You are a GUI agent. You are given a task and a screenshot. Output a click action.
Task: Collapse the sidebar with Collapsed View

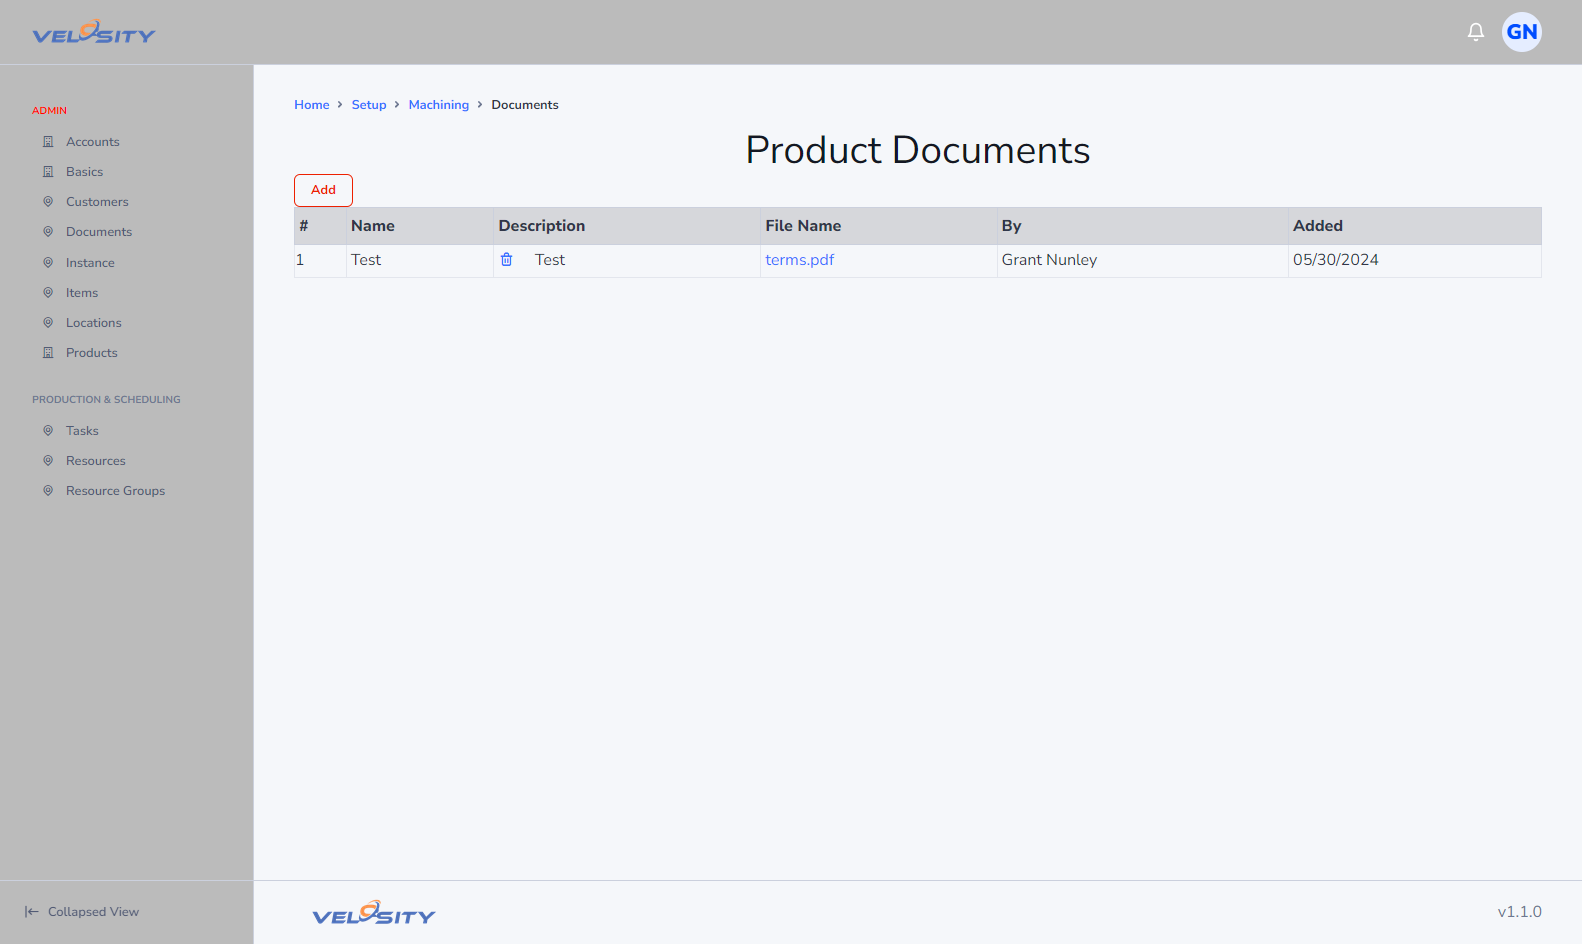[x=82, y=912]
